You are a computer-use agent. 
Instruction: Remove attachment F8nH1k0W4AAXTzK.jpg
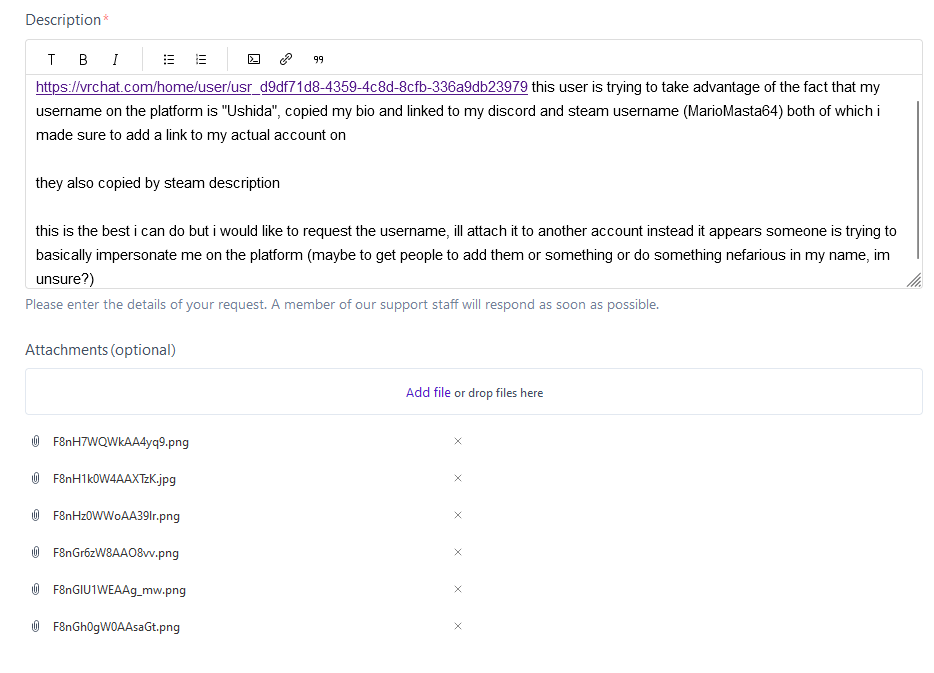(458, 478)
